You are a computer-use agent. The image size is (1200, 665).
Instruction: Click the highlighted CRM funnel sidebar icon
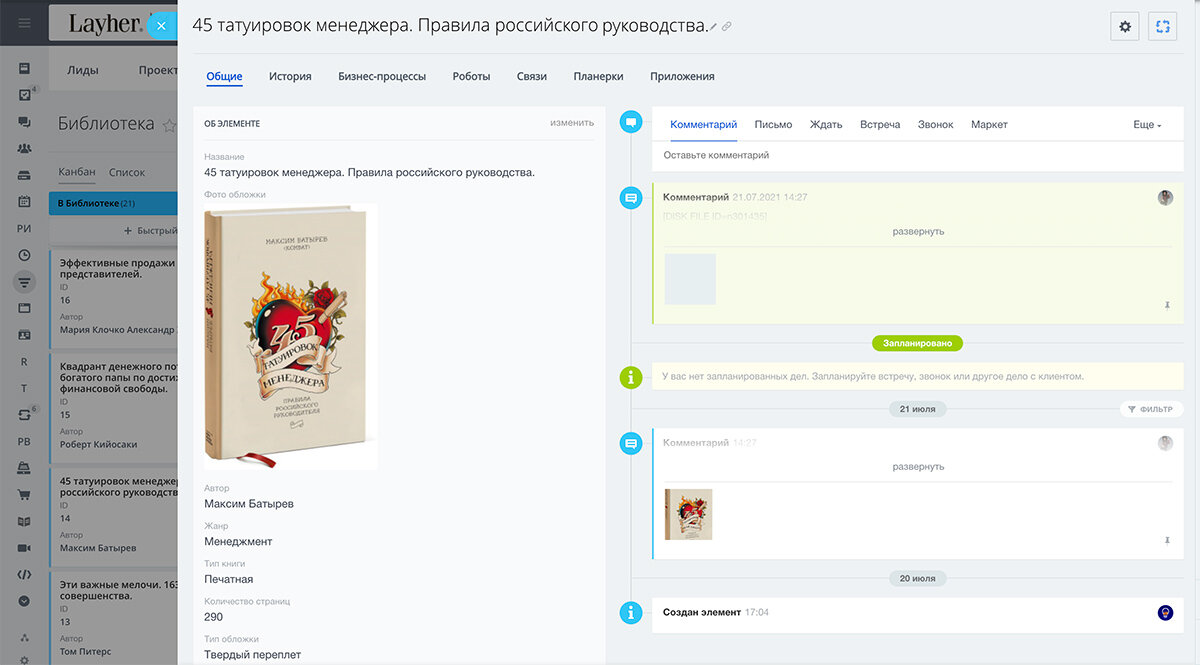coord(24,281)
